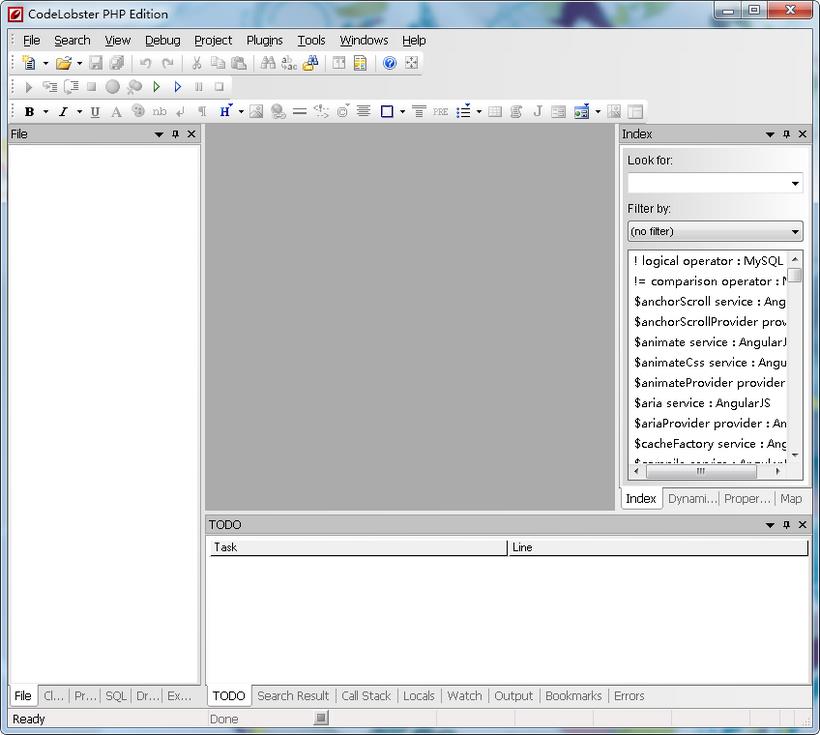Redo action via toolbar arrow
820x735 pixels.
[167, 63]
